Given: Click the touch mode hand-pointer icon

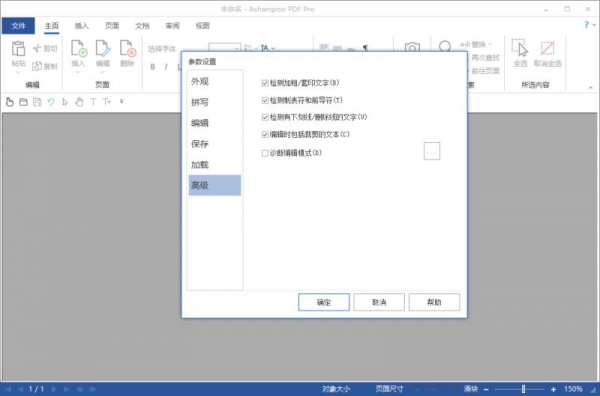Looking at the screenshot, I should pos(10,102).
